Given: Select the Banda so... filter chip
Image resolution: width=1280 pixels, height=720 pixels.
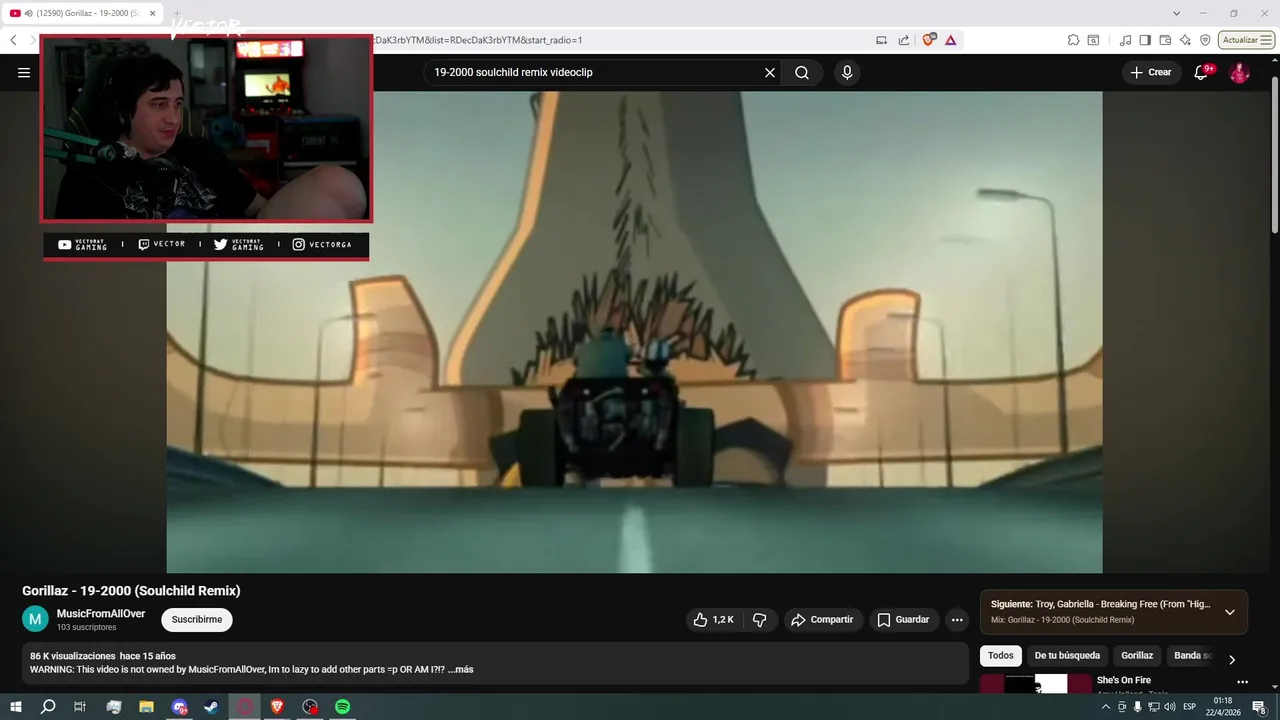Looking at the screenshot, I should point(1191,656).
